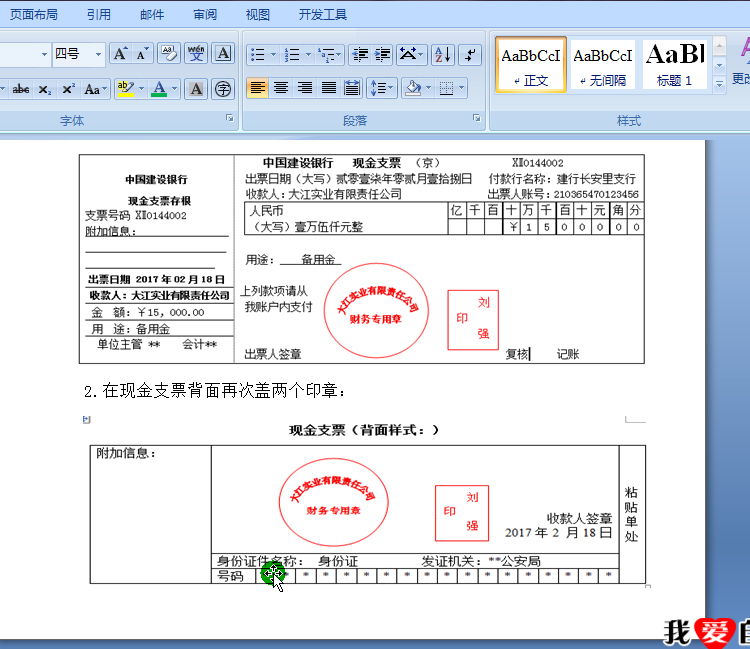The height and width of the screenshot is (649, 750).
Task: Open the 审阅 ribbon tab
Action: point(205,15)
